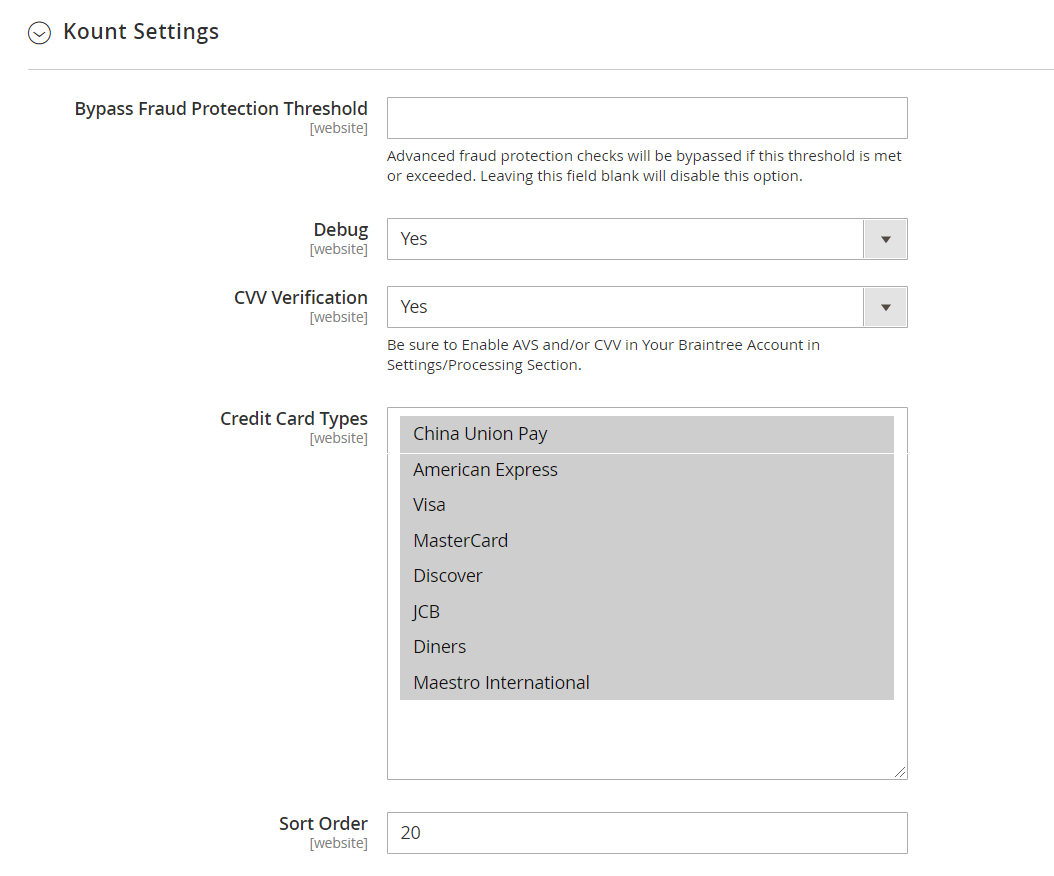Select Diners card type
Screen dimensions: 1054x876
coord(647,647)
